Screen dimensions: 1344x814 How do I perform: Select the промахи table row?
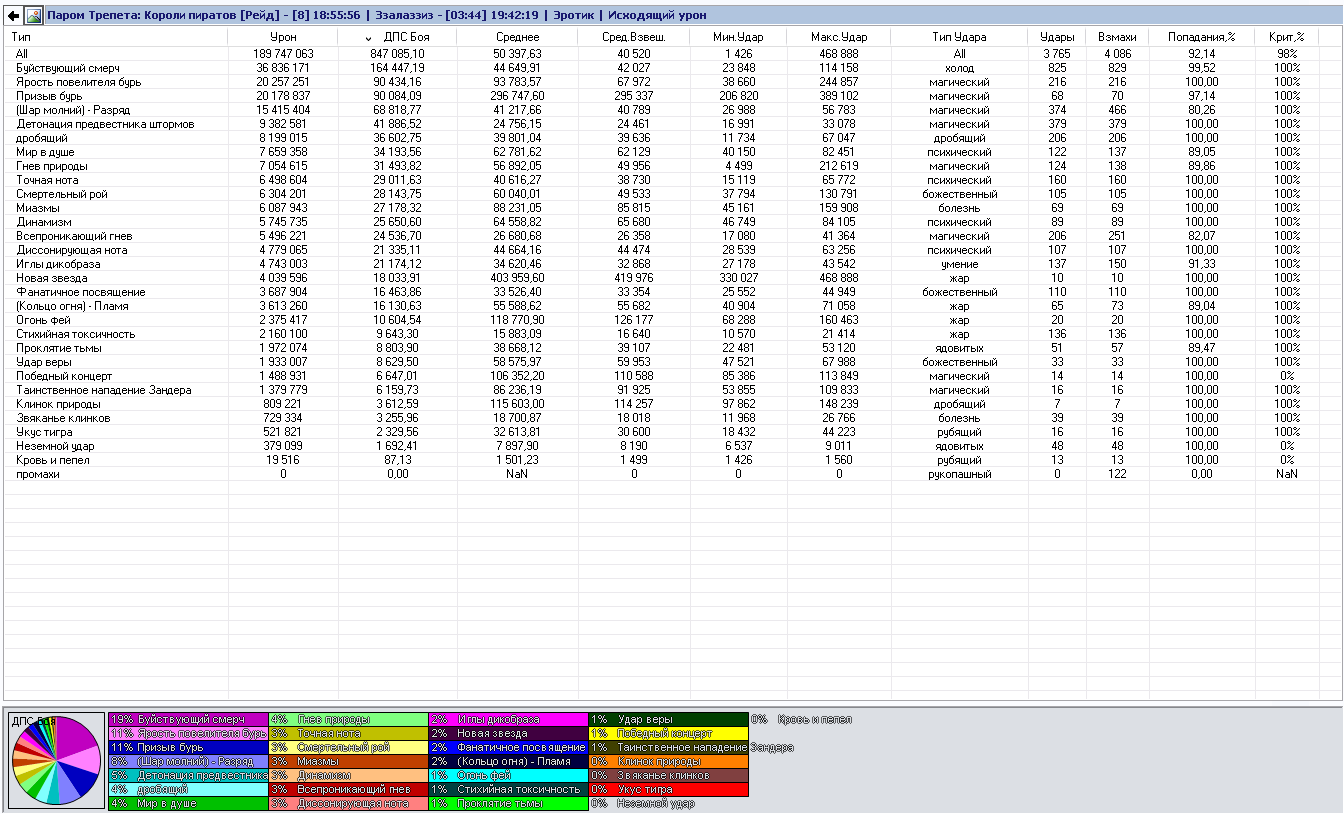tap(672, 474)
